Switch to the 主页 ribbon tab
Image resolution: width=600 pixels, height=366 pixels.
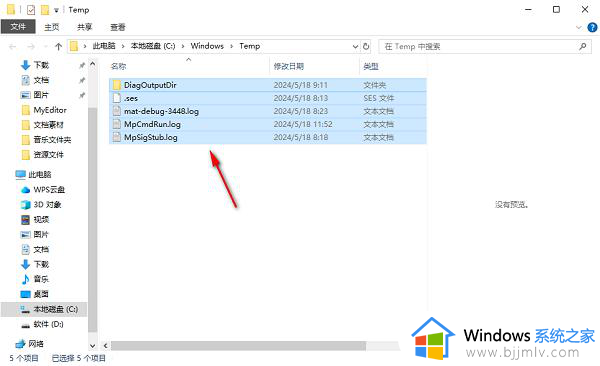point(52,27)
